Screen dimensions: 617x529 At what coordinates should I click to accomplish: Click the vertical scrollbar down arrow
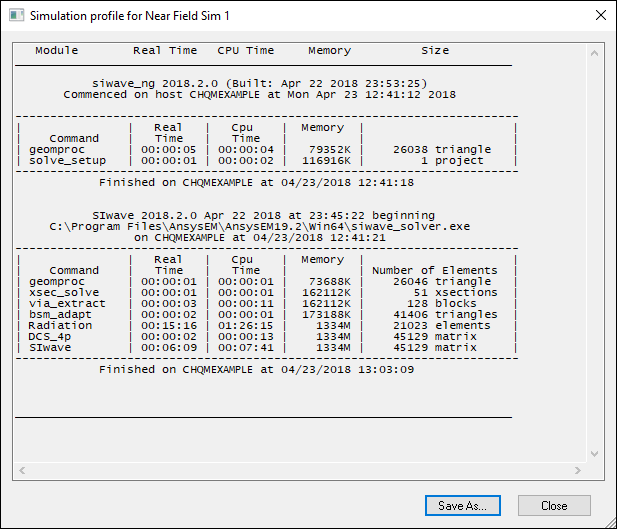pyautogui.click(x=594, y=454)
